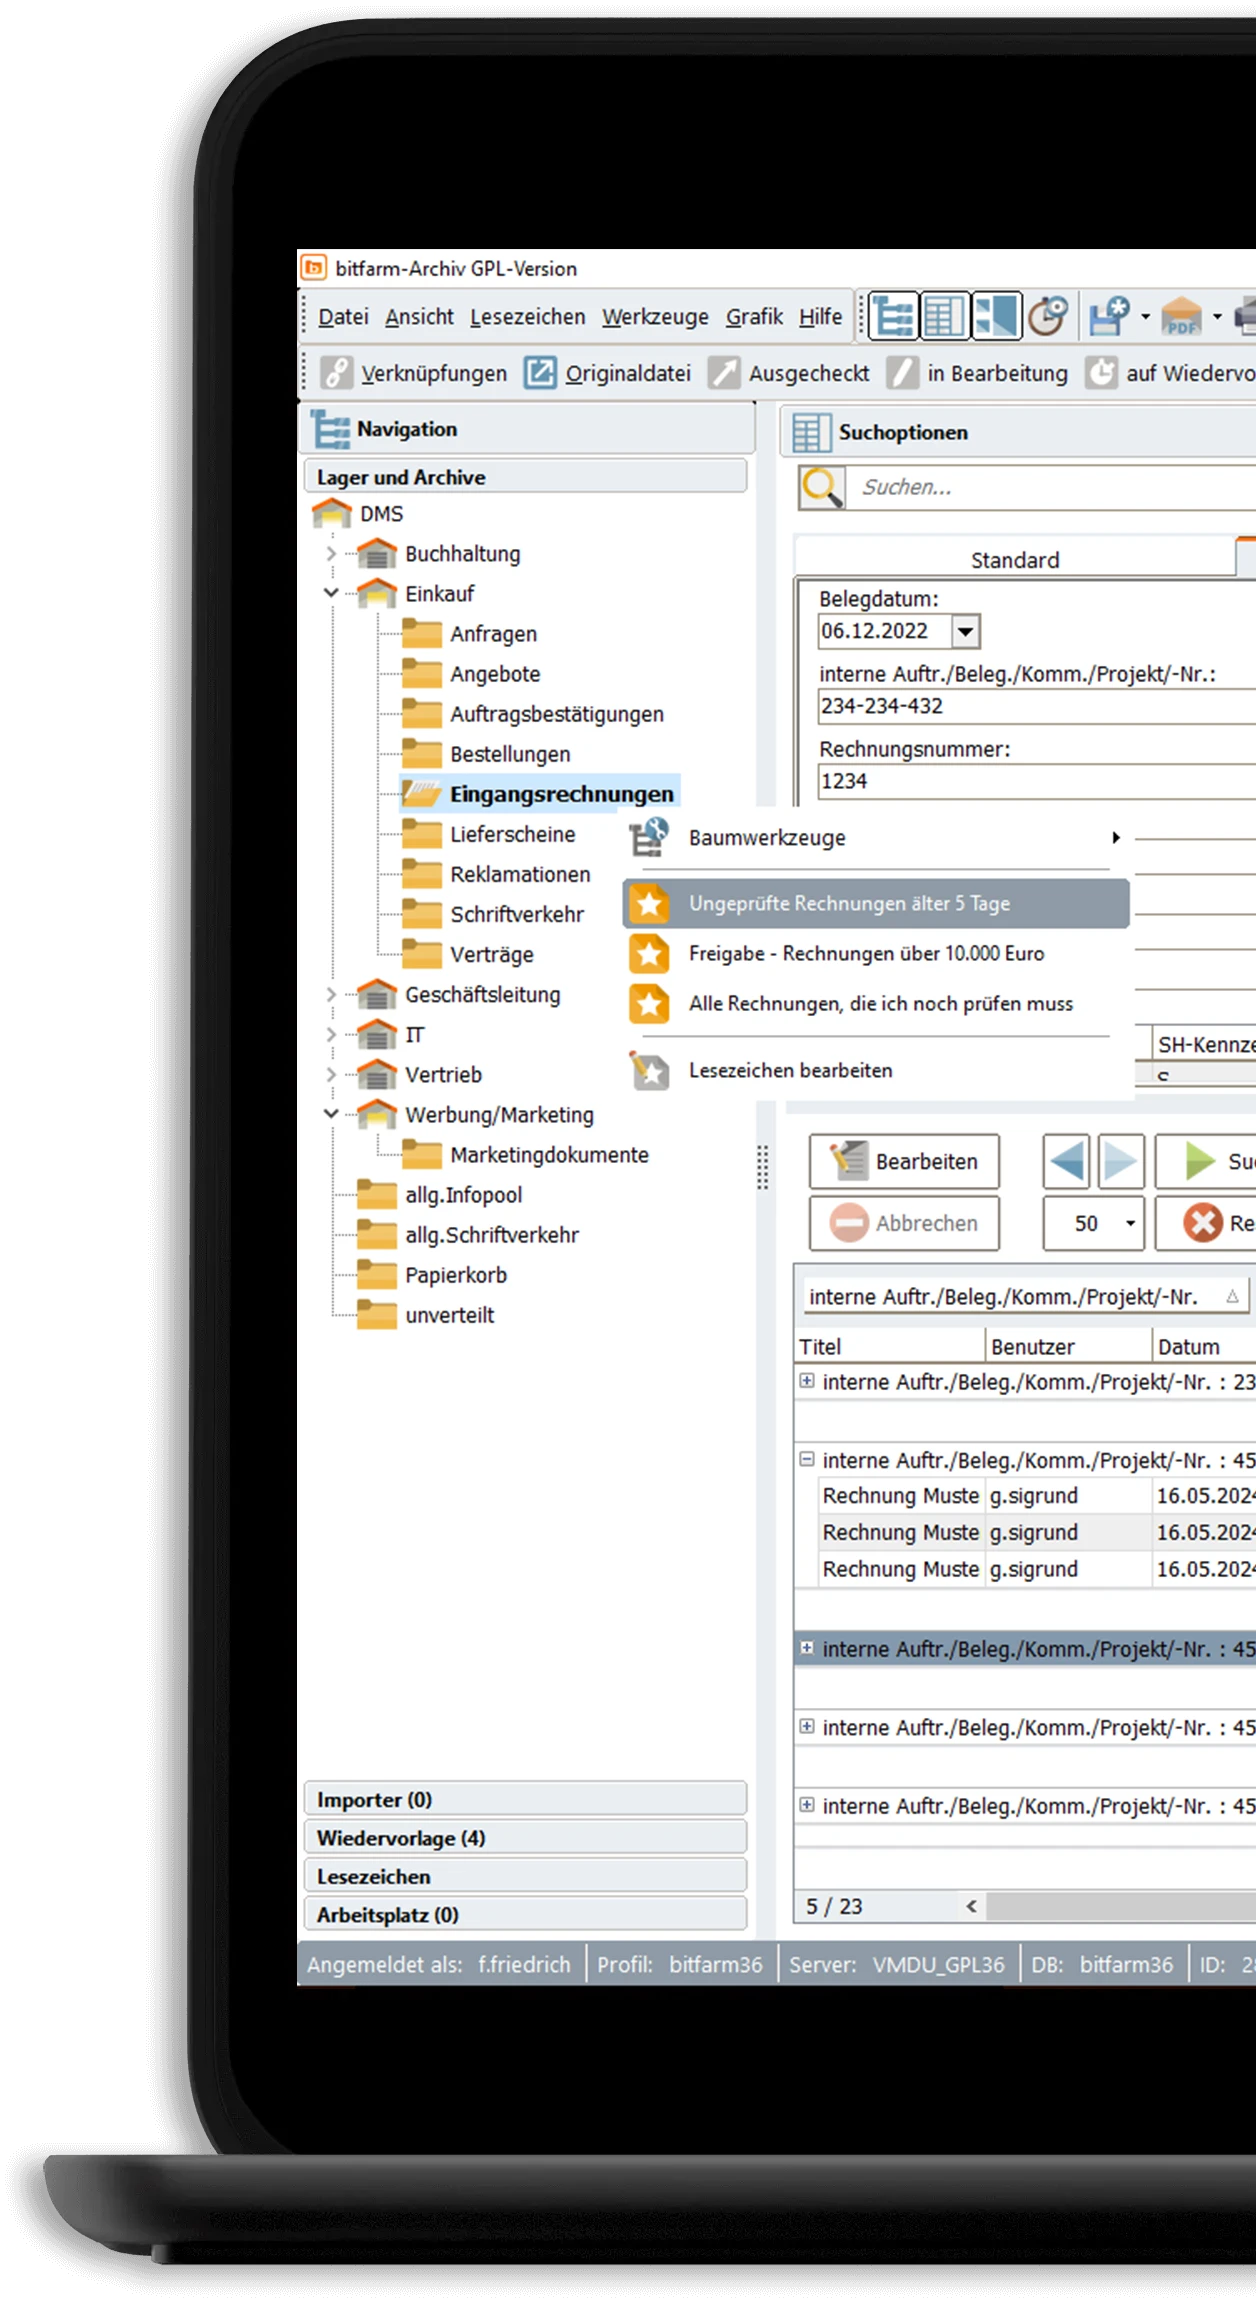Open the Lesezeichen menu
This screenshot has width=1256, height=2300.
tap(527, 317)
